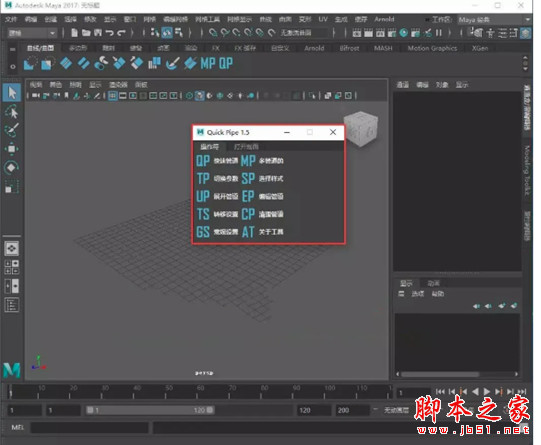Click MEL command line label
Screen dimensions: 541x445
point(18,427)
